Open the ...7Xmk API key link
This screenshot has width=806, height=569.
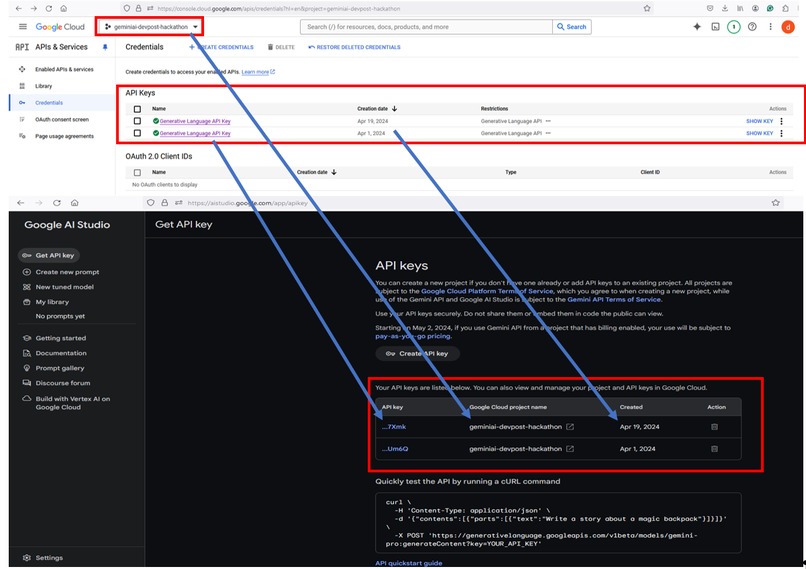click(394, 427)
